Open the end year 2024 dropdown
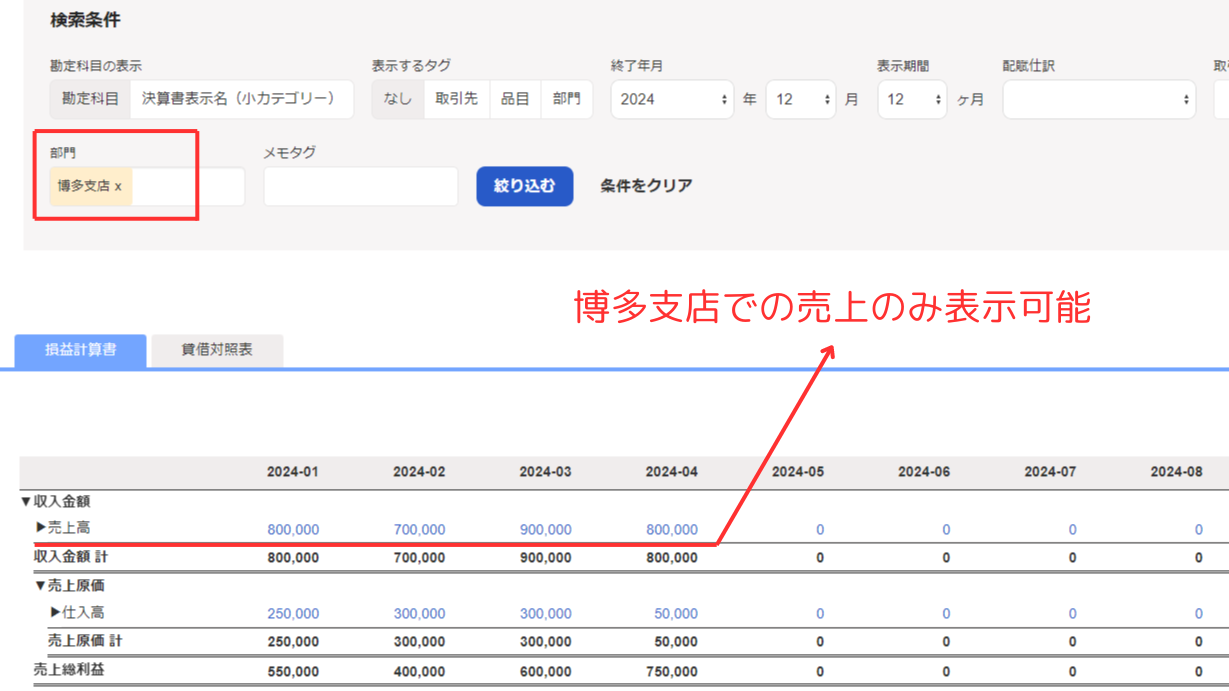The image size is (1229, 691). point(672,100)
